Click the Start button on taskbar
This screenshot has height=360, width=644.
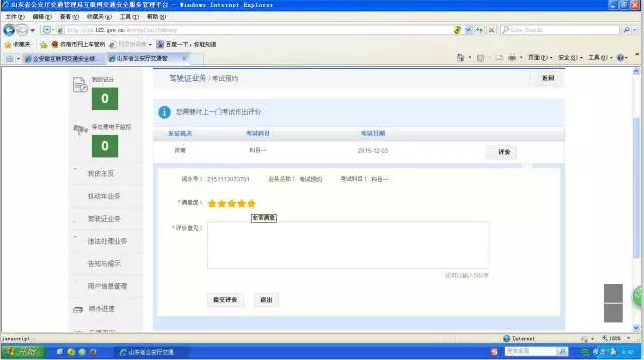(22, 352)
